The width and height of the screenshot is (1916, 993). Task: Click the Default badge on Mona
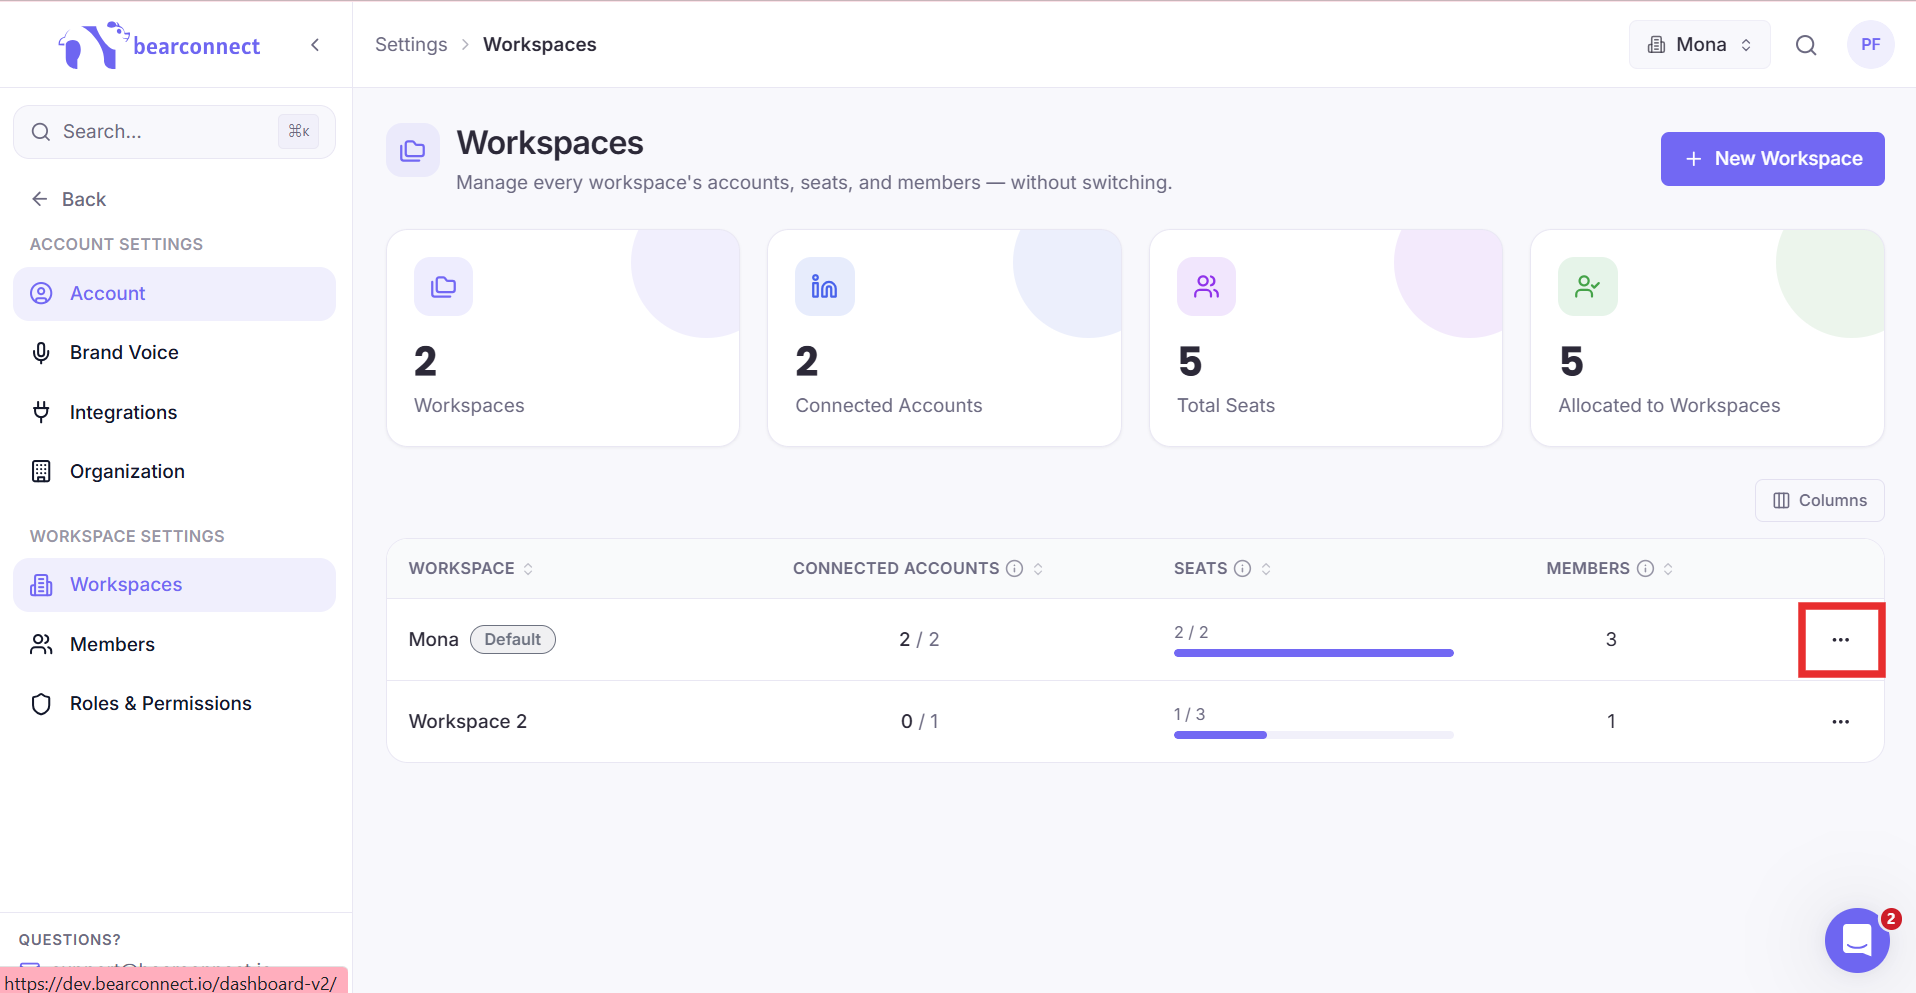click(512, 640)
